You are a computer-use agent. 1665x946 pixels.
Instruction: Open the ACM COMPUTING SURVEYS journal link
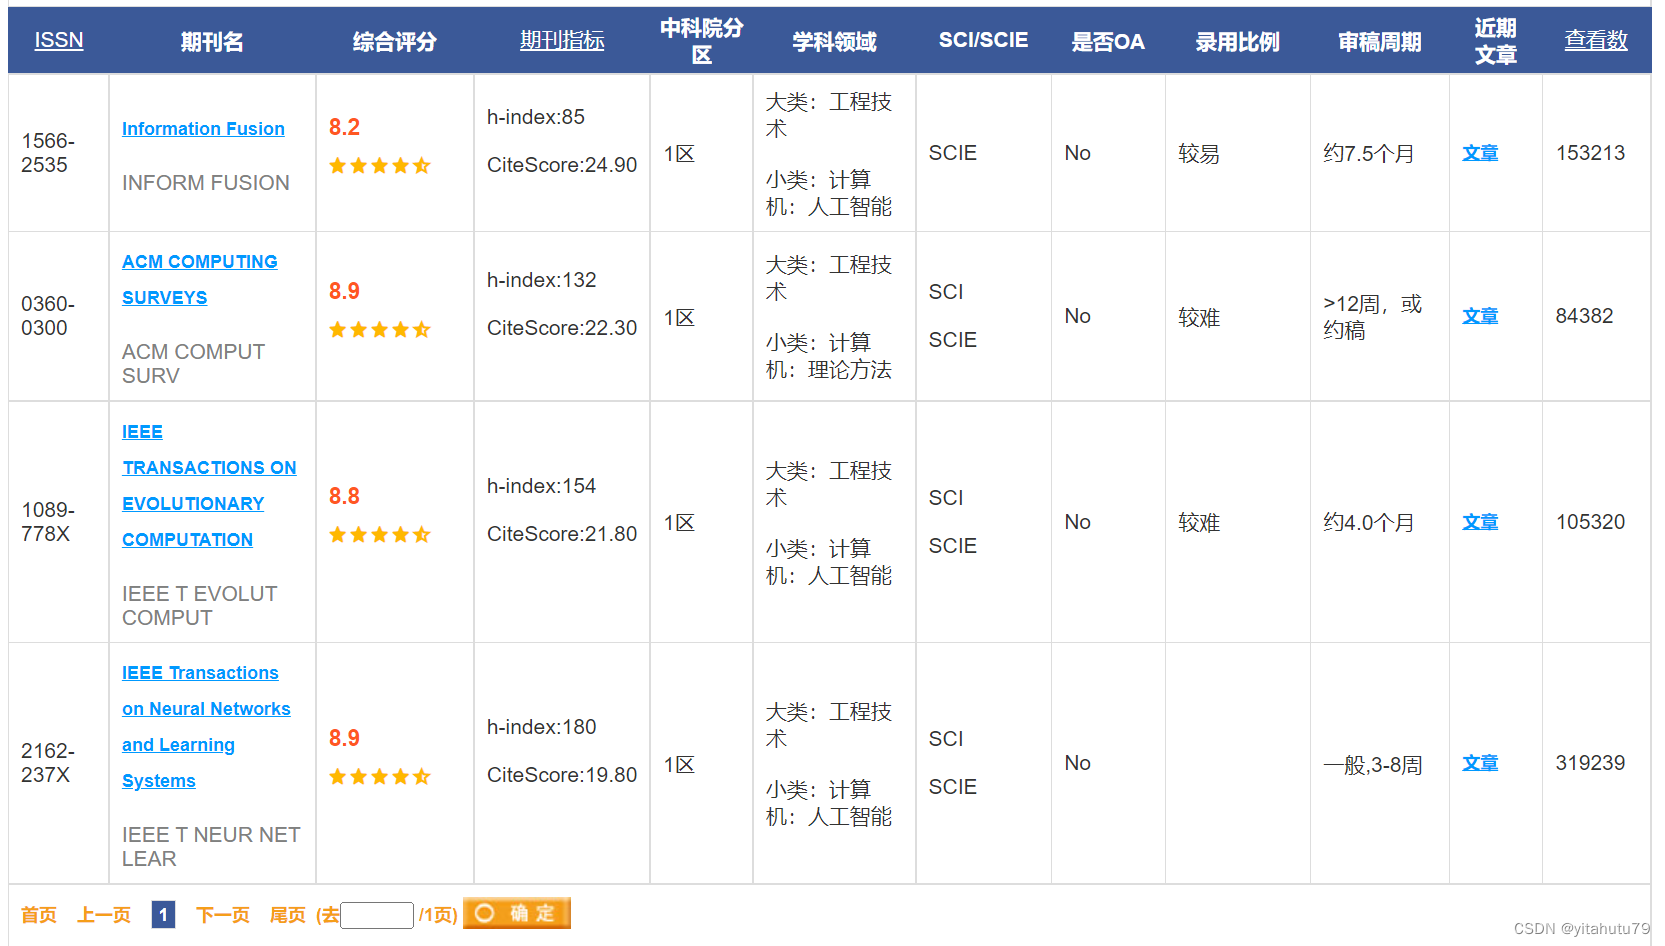tap(199, 280)
